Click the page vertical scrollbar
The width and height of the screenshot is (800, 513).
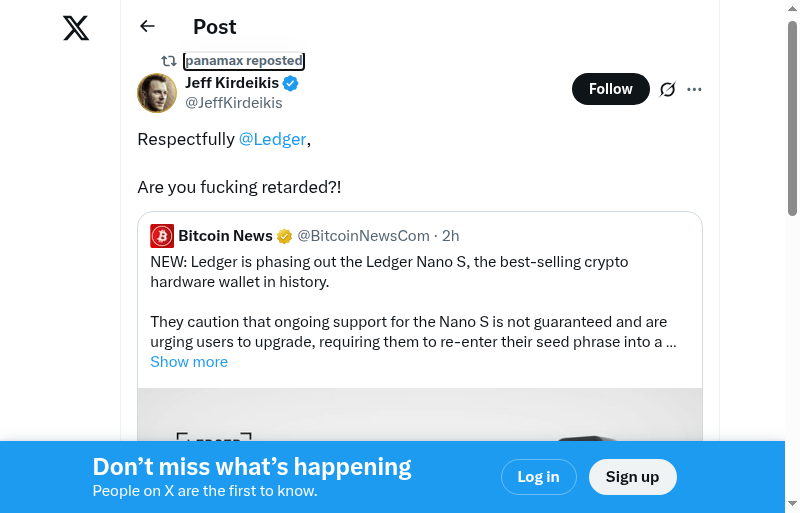[x=792, y=120]
